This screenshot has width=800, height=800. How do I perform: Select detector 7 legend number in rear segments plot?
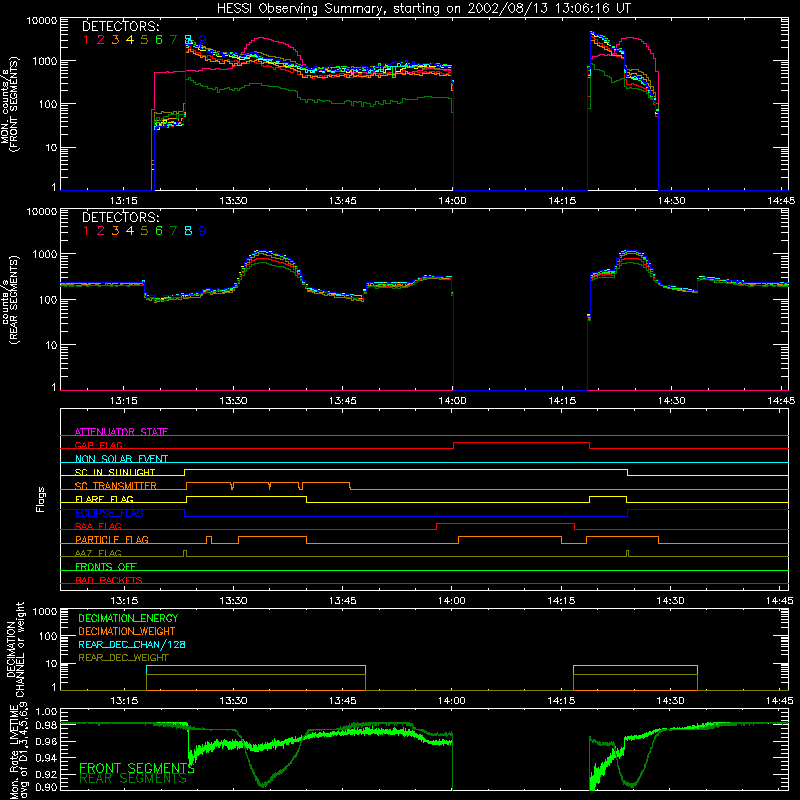(x=173, y=231)
